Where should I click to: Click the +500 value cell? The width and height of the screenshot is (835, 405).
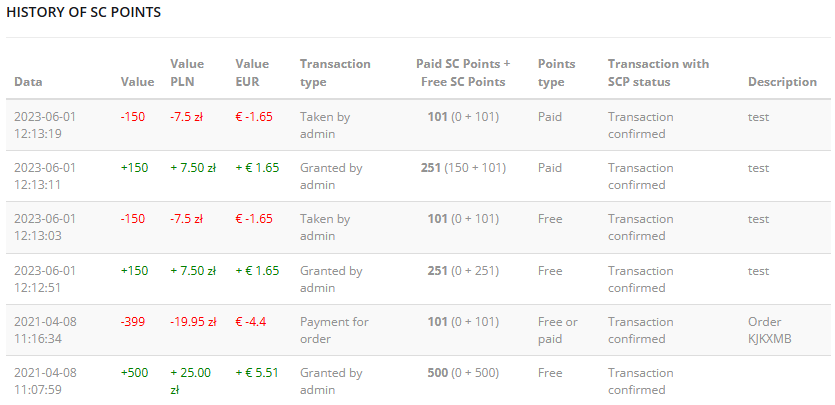tap(134, 373)
